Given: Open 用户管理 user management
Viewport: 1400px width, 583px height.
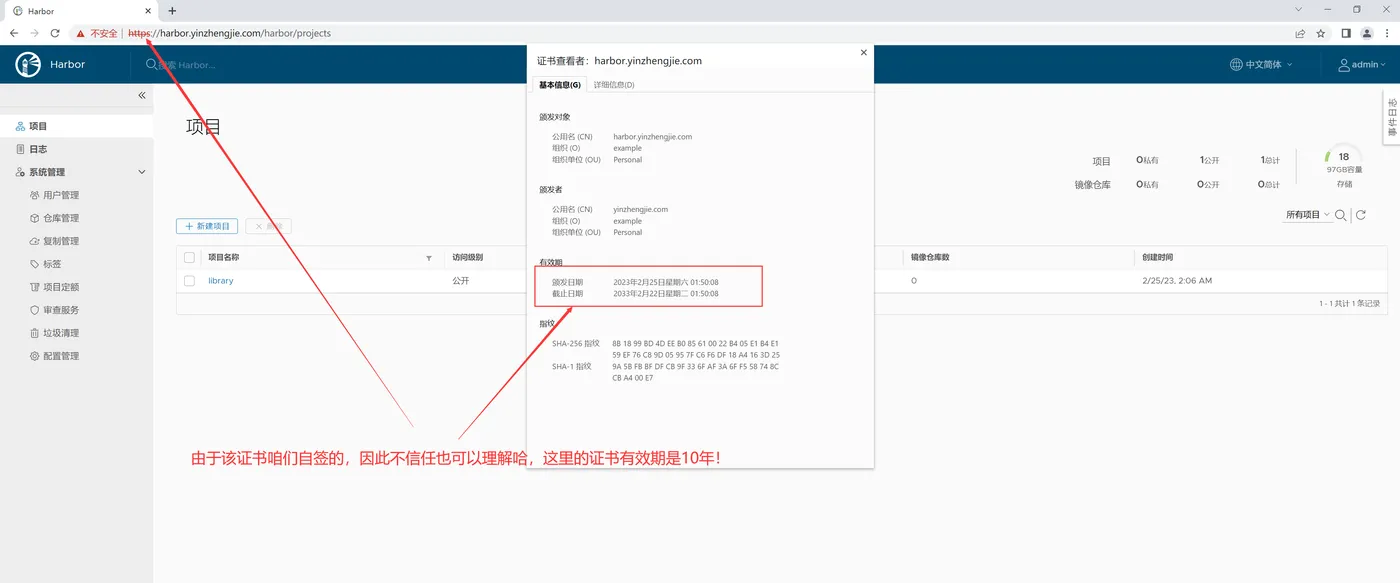Looking at the screenshot, I should 61,195.
